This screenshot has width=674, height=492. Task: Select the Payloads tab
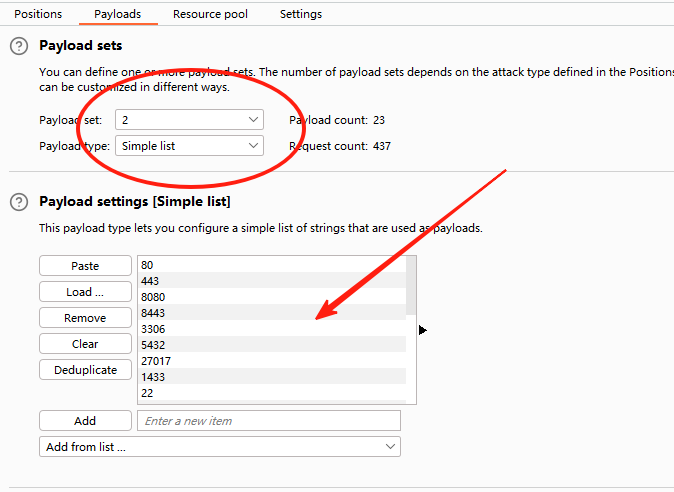[118, 14]
